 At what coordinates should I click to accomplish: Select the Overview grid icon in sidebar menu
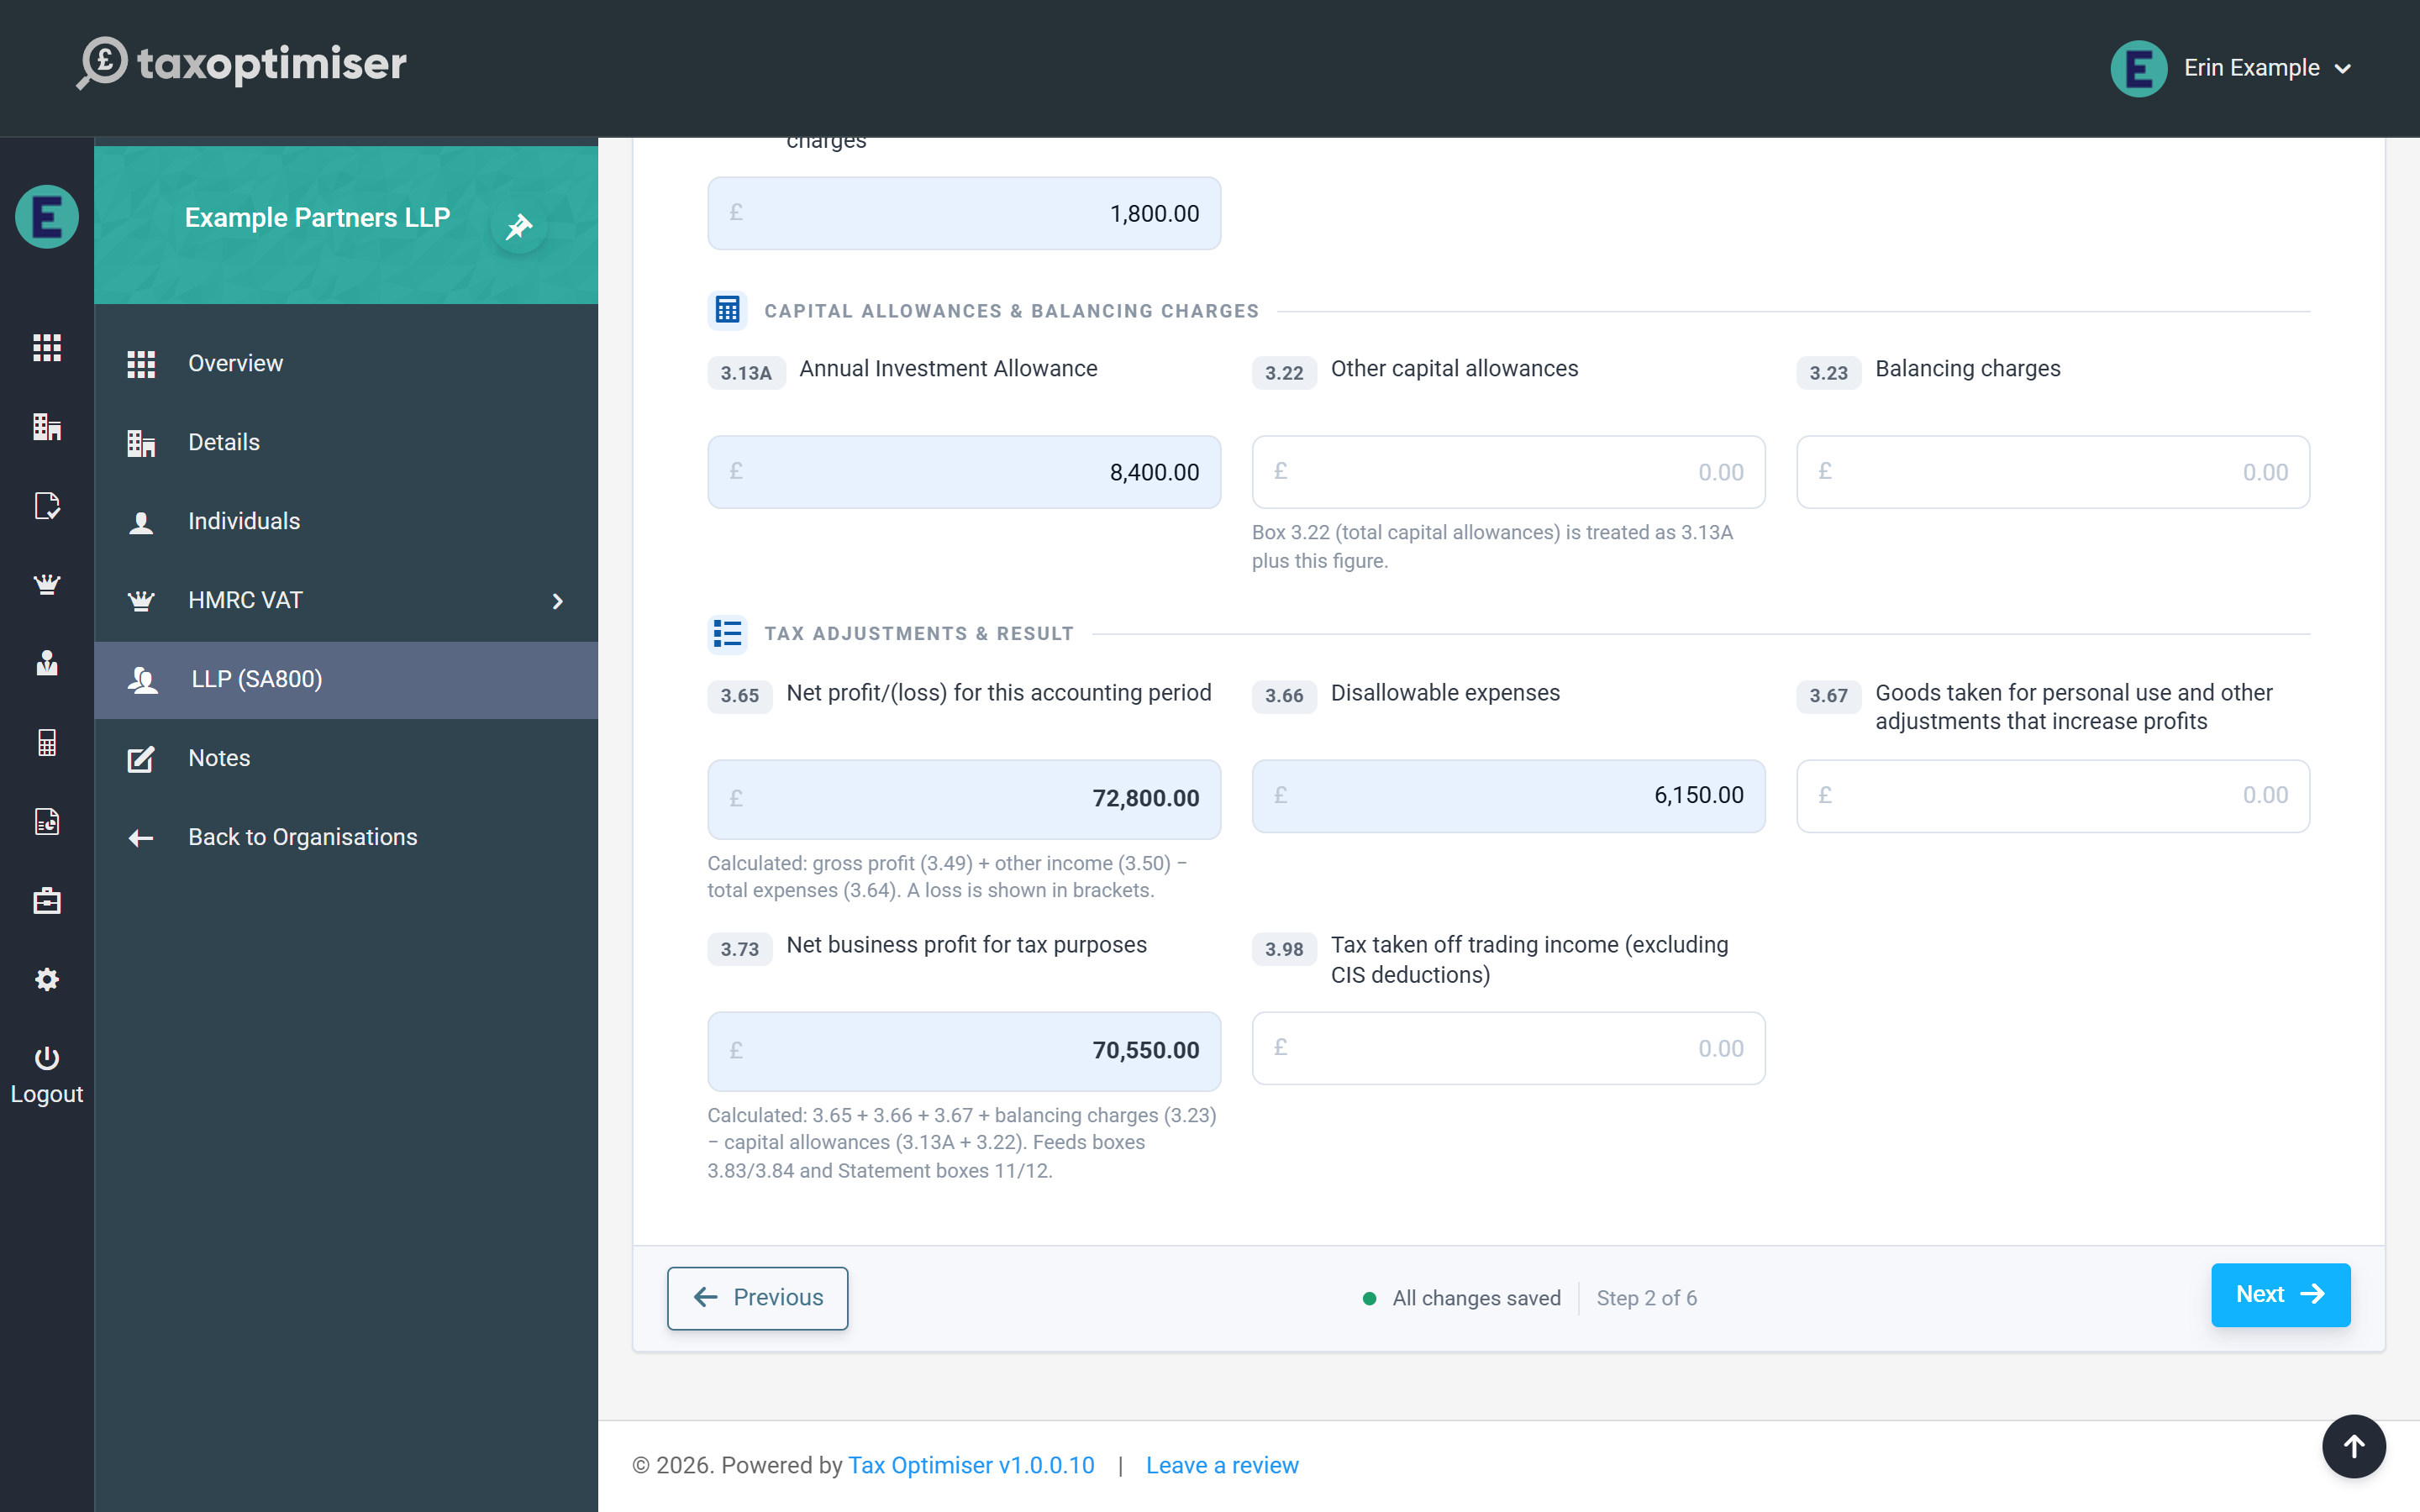click(x=141, y=364)
